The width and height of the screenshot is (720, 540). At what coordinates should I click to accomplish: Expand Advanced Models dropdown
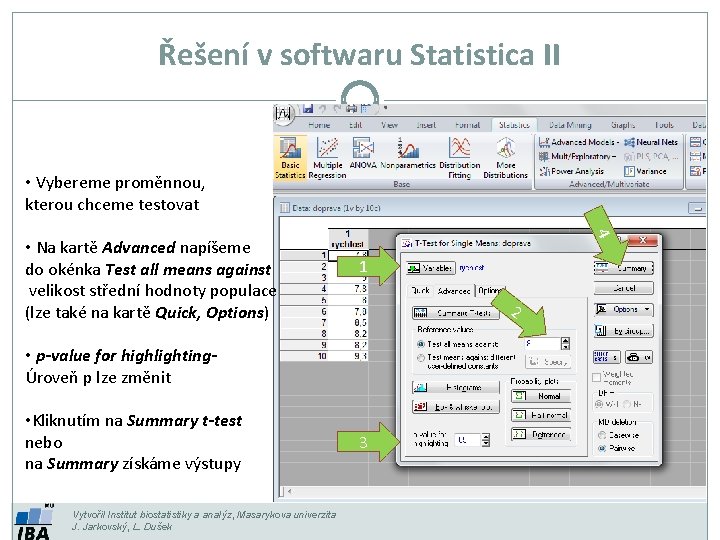[x=579, y=142]
